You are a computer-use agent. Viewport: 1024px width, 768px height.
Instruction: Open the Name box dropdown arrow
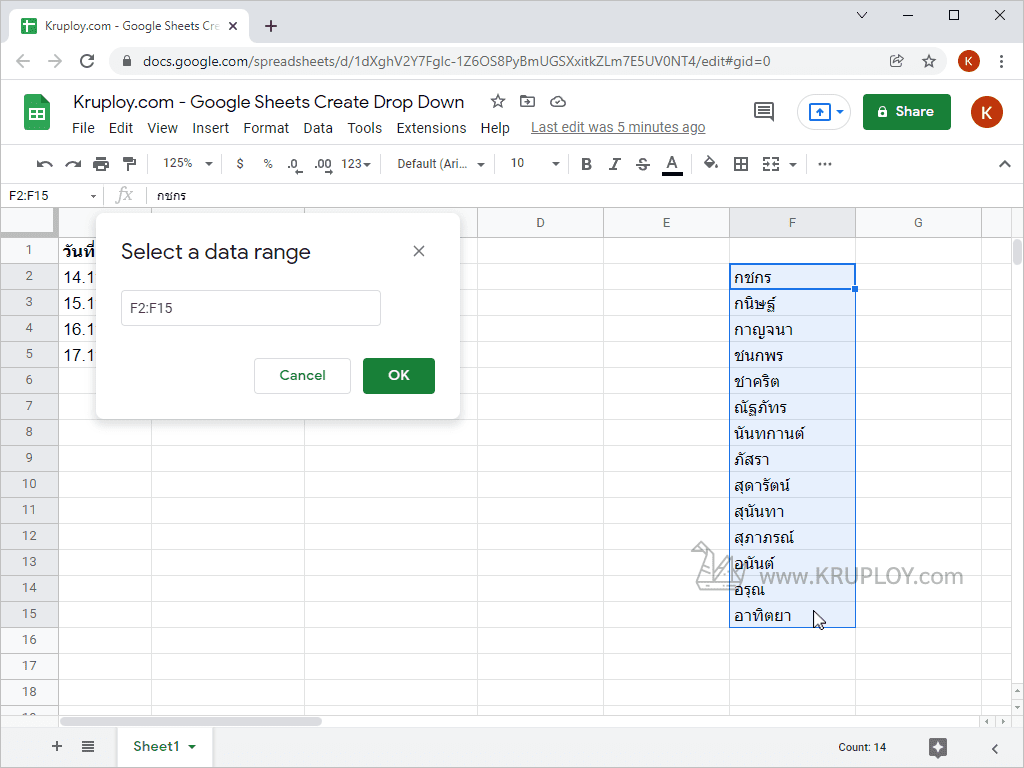[93, 196]
